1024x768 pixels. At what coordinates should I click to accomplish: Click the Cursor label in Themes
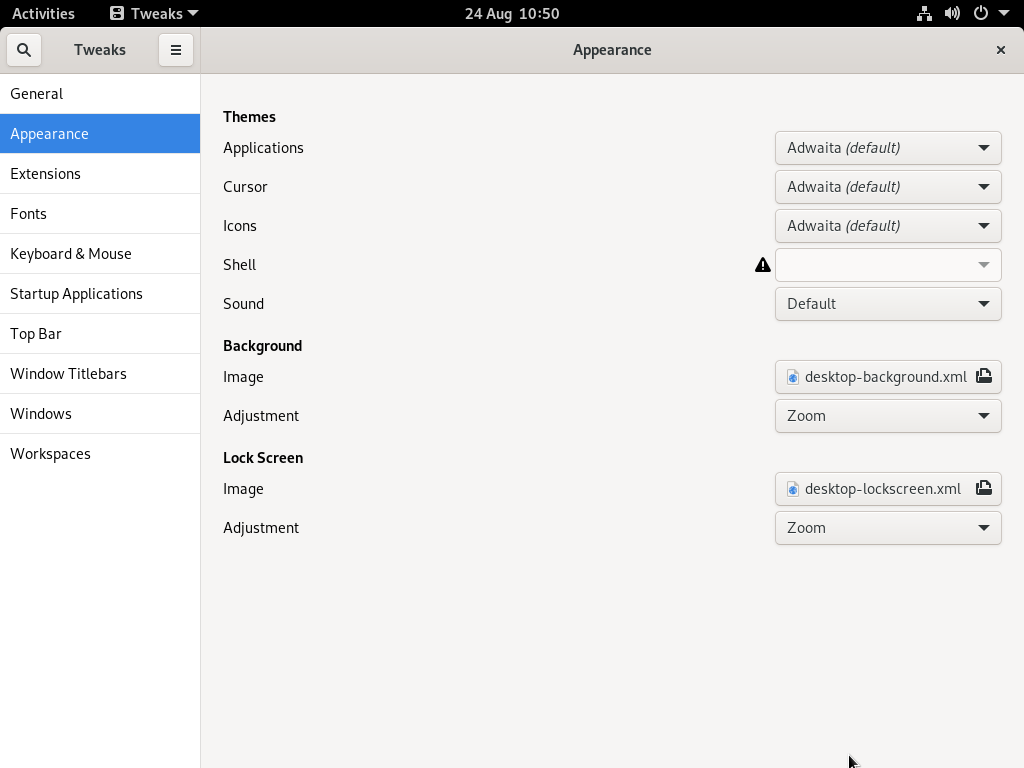[x=246, y=187]
